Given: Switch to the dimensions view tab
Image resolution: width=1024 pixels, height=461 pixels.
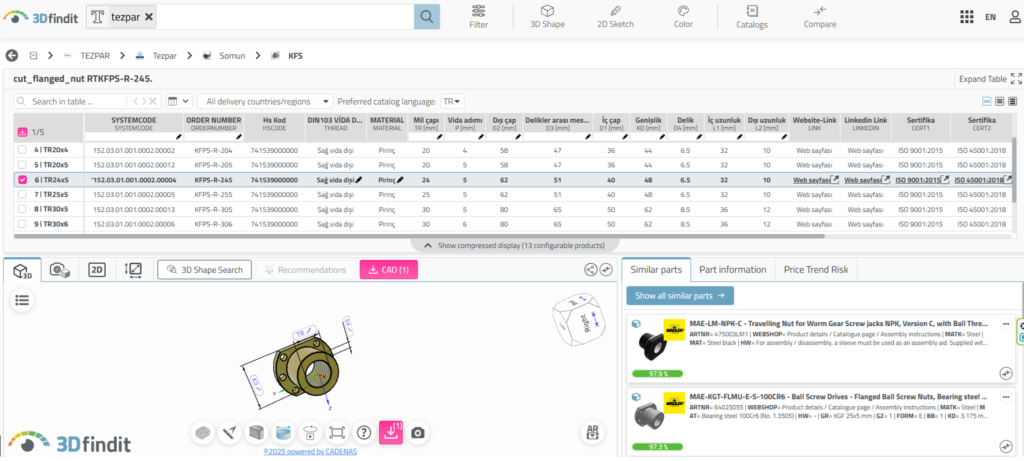Looking at the screenshot, I should [x=134, y=270].
